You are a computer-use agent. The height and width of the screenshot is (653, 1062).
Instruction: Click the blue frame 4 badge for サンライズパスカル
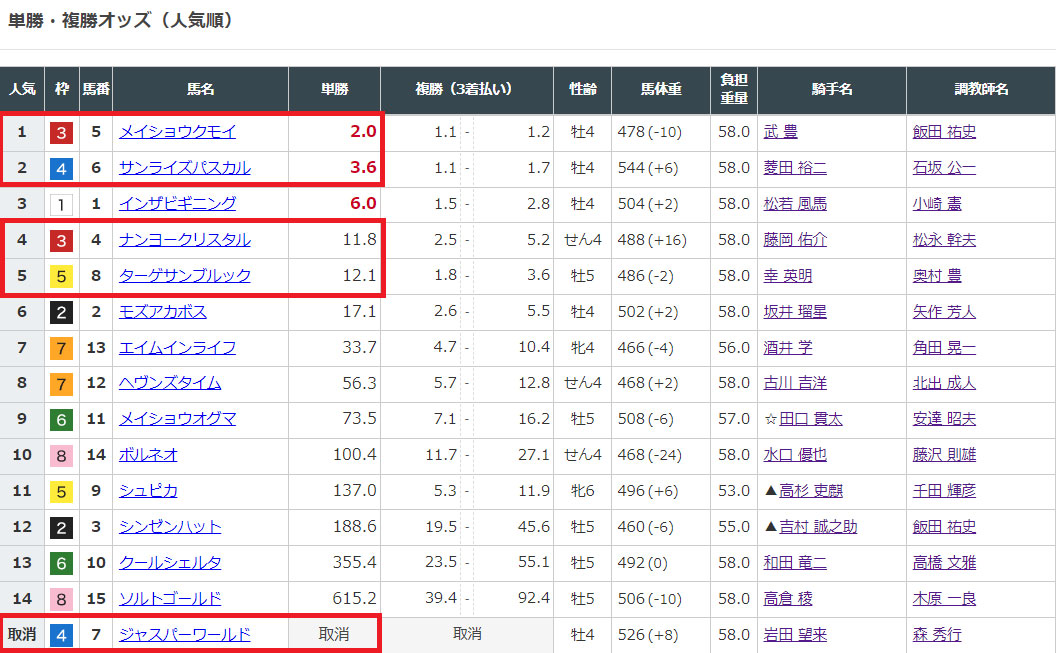tap(62, 168)
